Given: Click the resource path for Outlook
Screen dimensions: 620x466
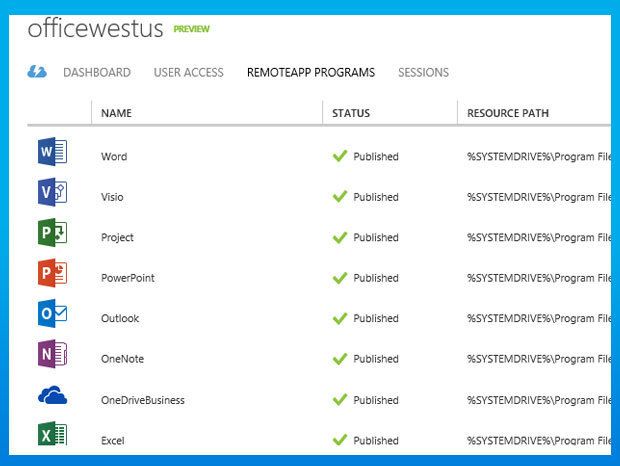Looking at the screenshot, I should pyautogui.click(x=539, y=318).
